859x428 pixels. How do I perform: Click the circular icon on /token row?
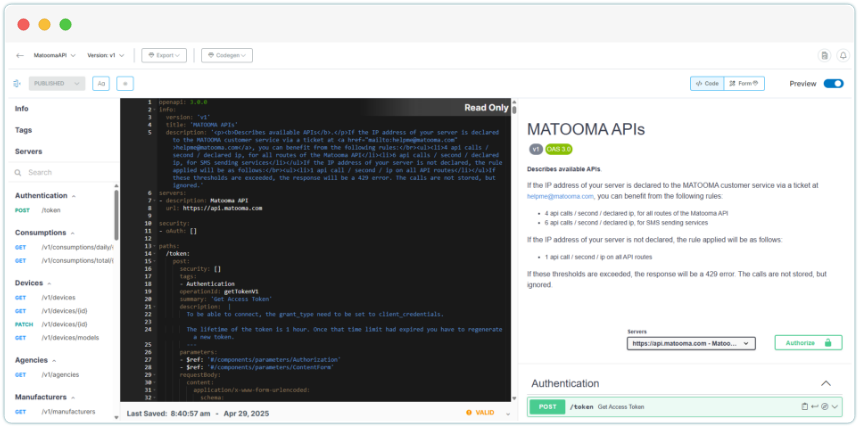(824, 407)
